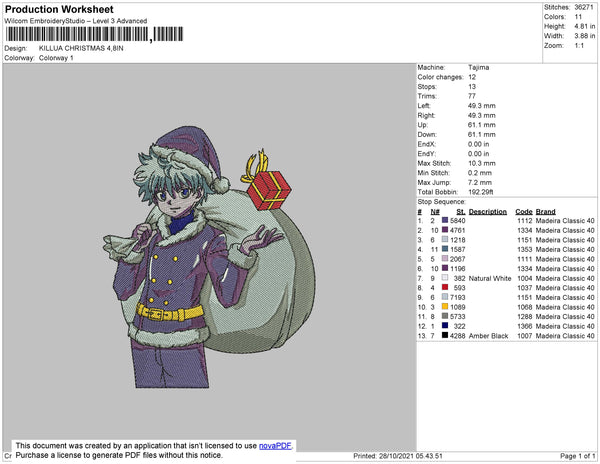Click the 'Page 1 of 1' footer
The width and height of the screenshot is (600, 464).
[577, 456]
